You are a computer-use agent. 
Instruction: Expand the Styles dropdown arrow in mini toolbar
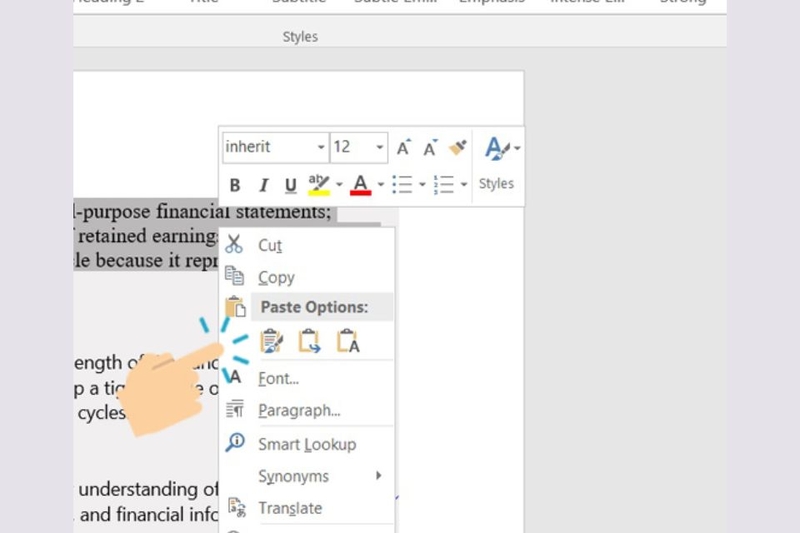pyautogui.click(x=517, y=148)
